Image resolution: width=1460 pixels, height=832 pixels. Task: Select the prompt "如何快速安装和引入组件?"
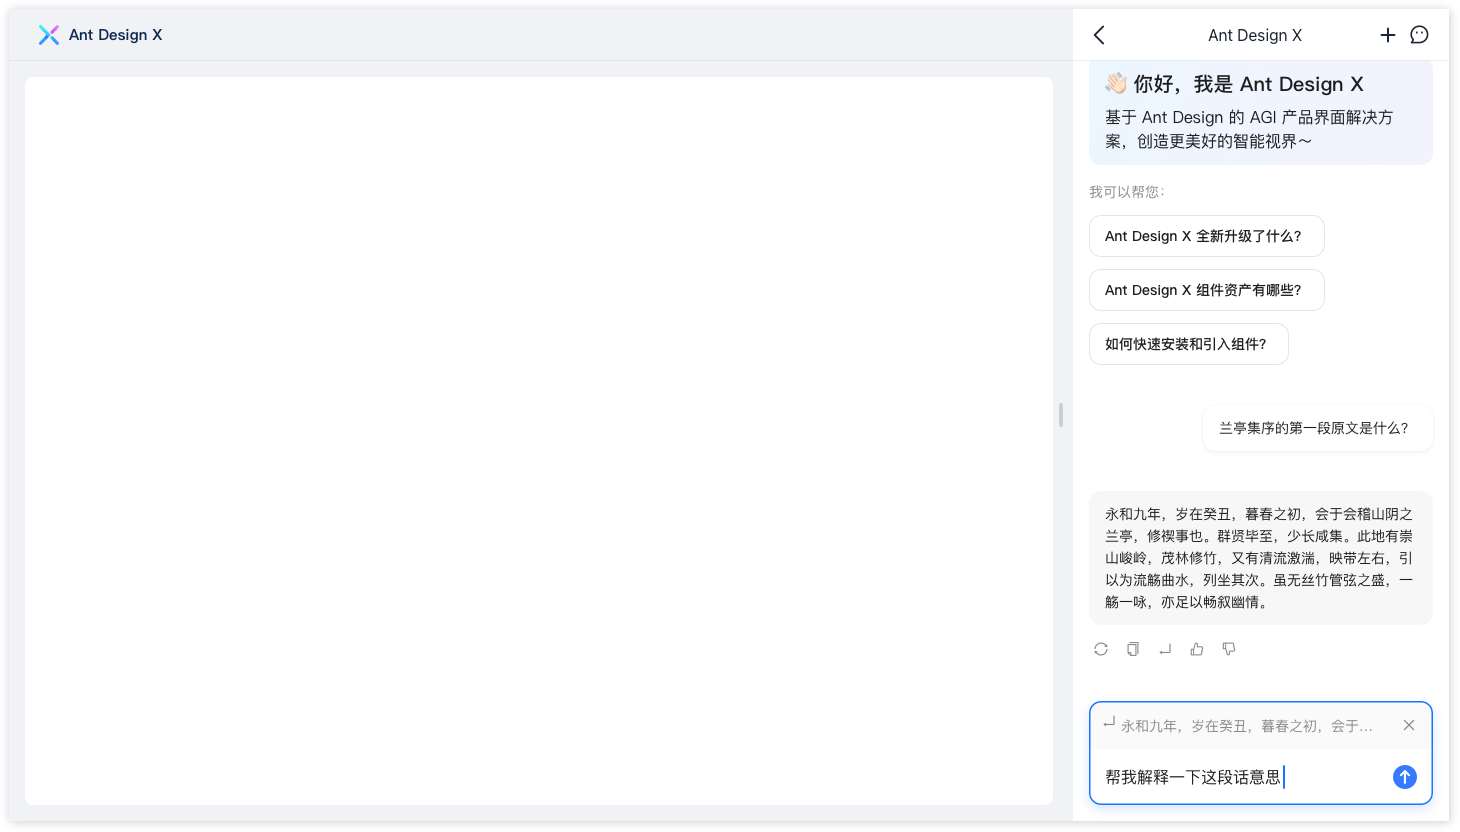click(1189, 344)
